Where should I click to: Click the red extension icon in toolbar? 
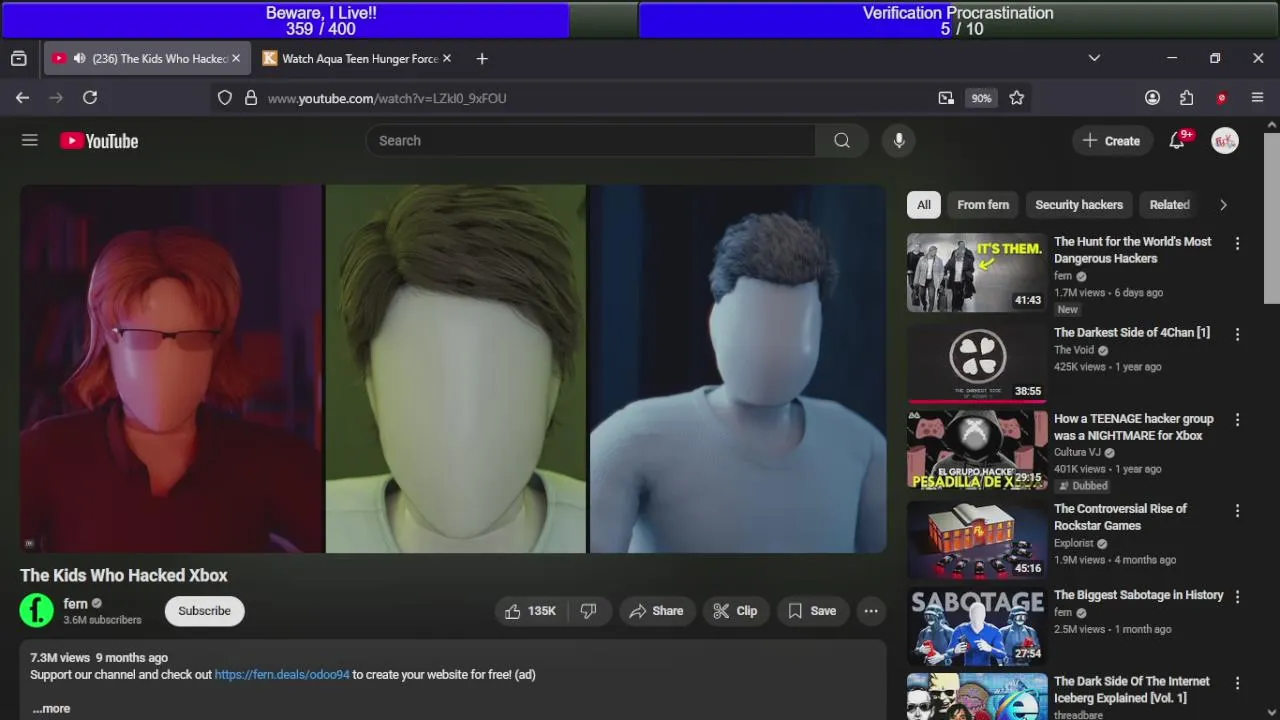pyautogui.click(x=1221, y=98)
